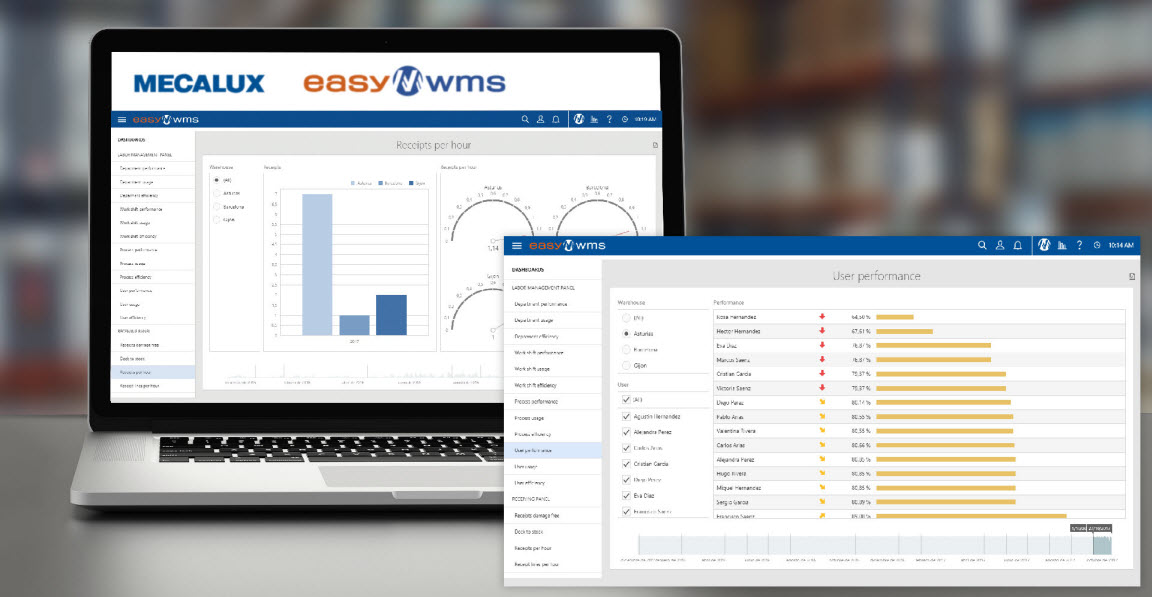
Task: Click the clock icon next to the time
Action: tap(1098, 244)
